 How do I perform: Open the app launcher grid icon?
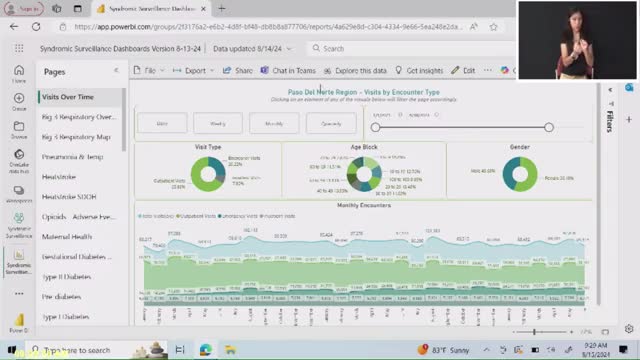19,49
